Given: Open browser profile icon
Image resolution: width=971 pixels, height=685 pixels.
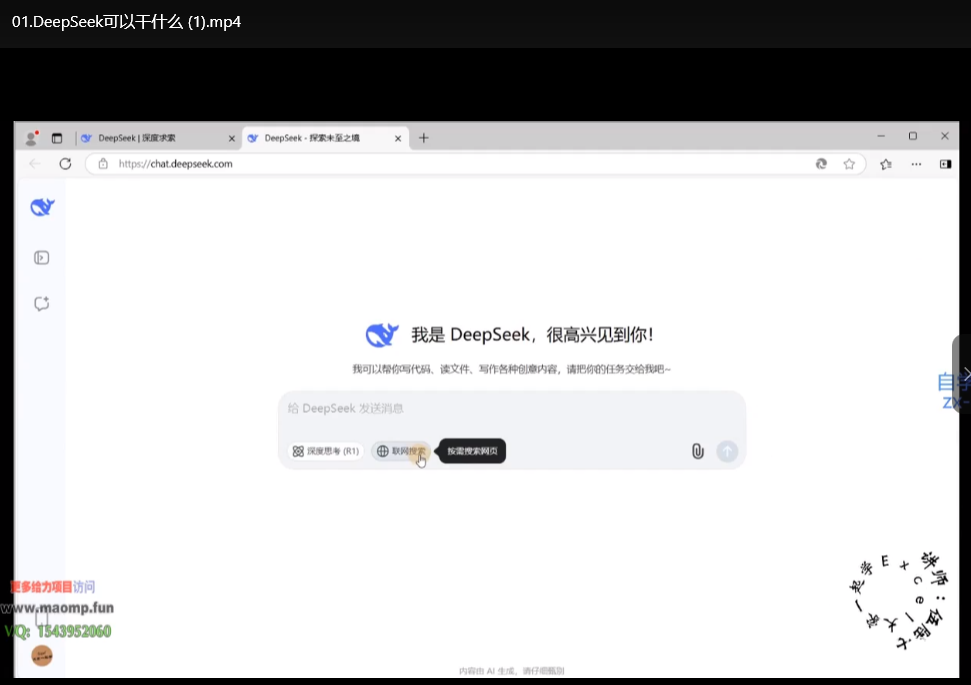Looking at the screenshot, I should click(x=31, y=138).
